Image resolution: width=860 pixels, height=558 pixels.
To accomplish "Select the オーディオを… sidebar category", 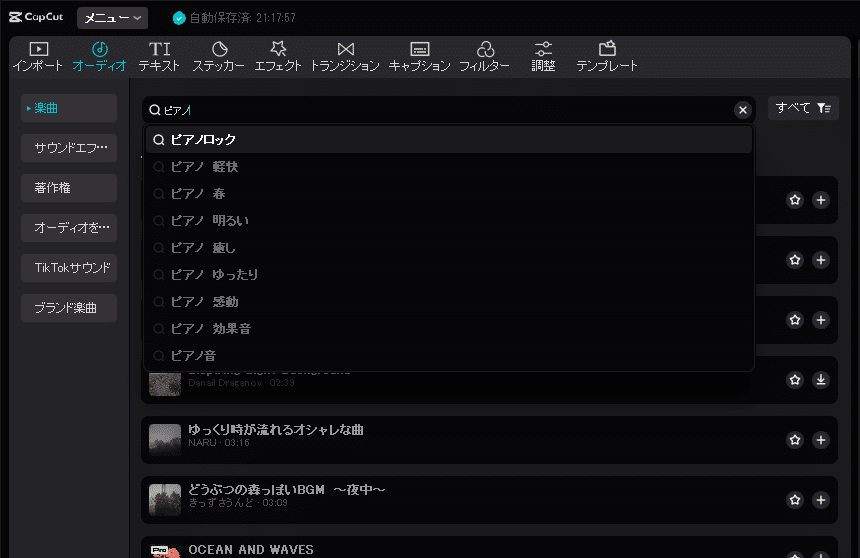I will pyautogui.click(x=69, y=228).
